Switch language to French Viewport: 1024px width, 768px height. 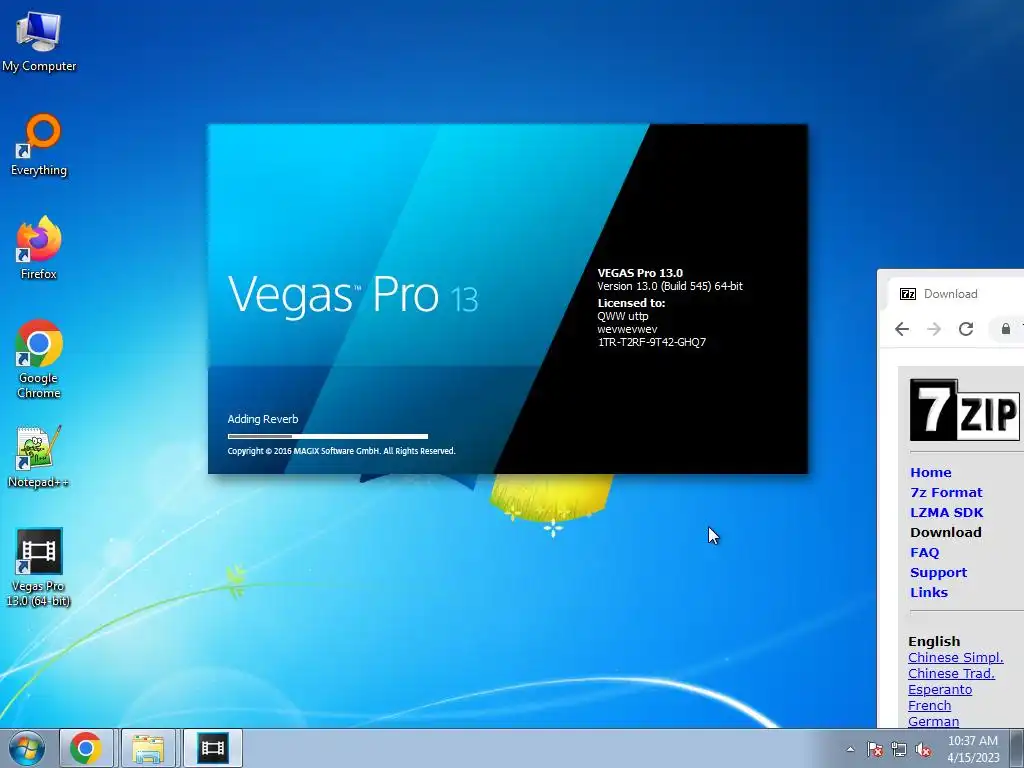tap(929, 705)
